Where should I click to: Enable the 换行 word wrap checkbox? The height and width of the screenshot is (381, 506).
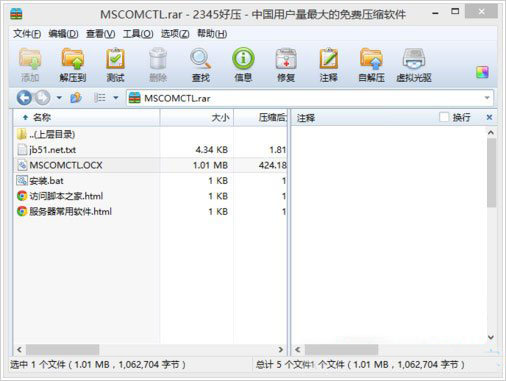click(x=444, y=117)
